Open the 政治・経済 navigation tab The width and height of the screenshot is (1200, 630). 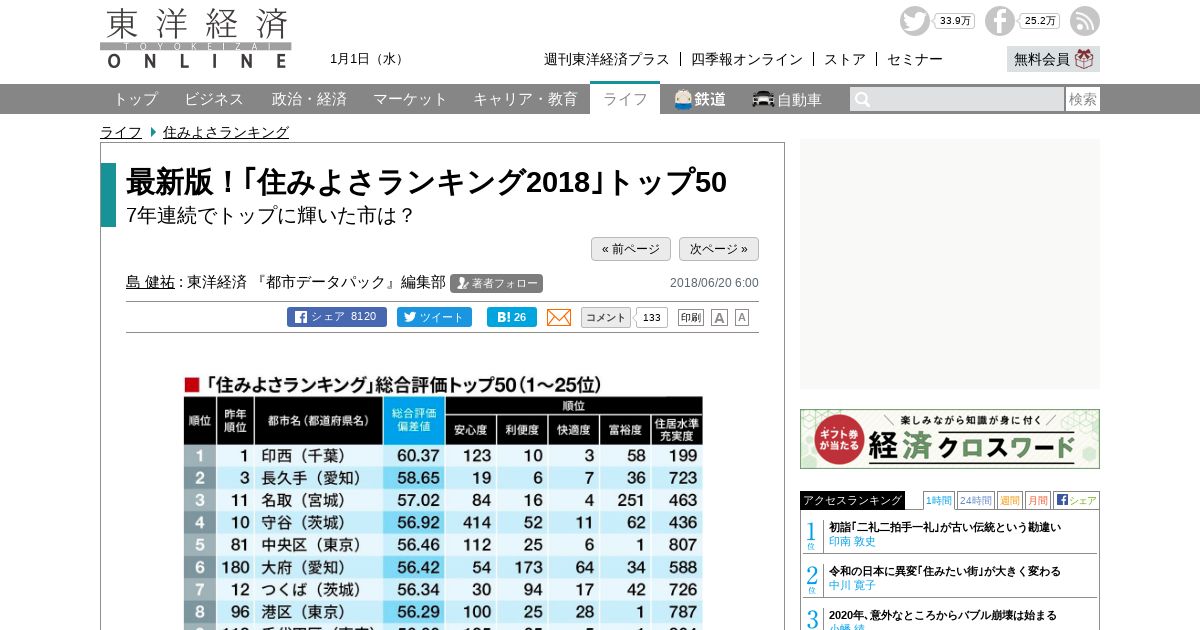pyautogui.click(x=309, y=99)
